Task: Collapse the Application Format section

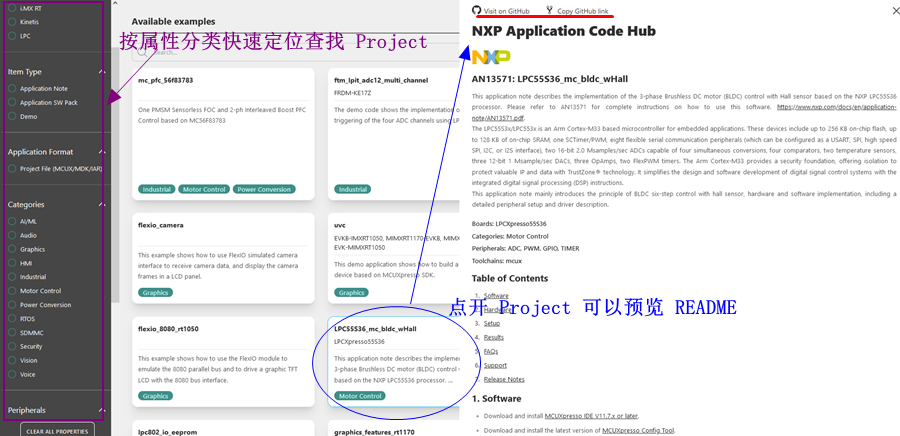Action: point(101,152)
